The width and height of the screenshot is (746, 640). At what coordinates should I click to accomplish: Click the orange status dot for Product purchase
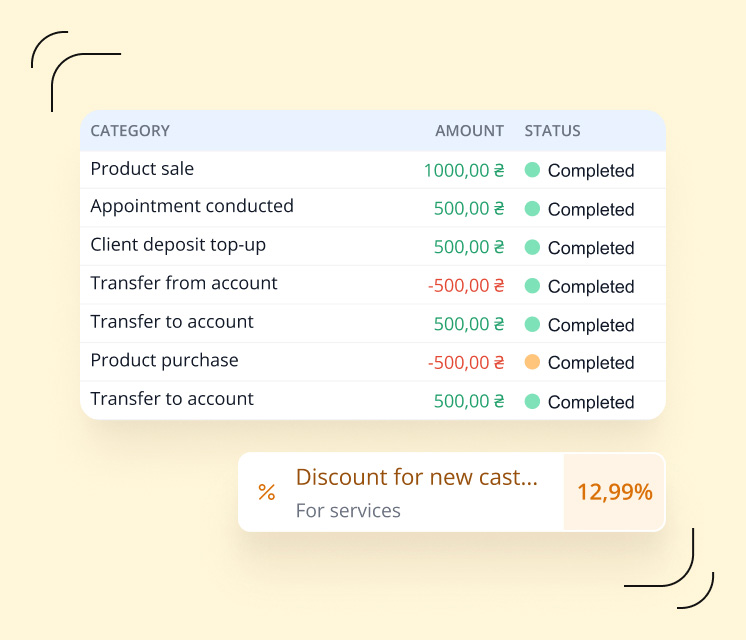pos(532,362)
